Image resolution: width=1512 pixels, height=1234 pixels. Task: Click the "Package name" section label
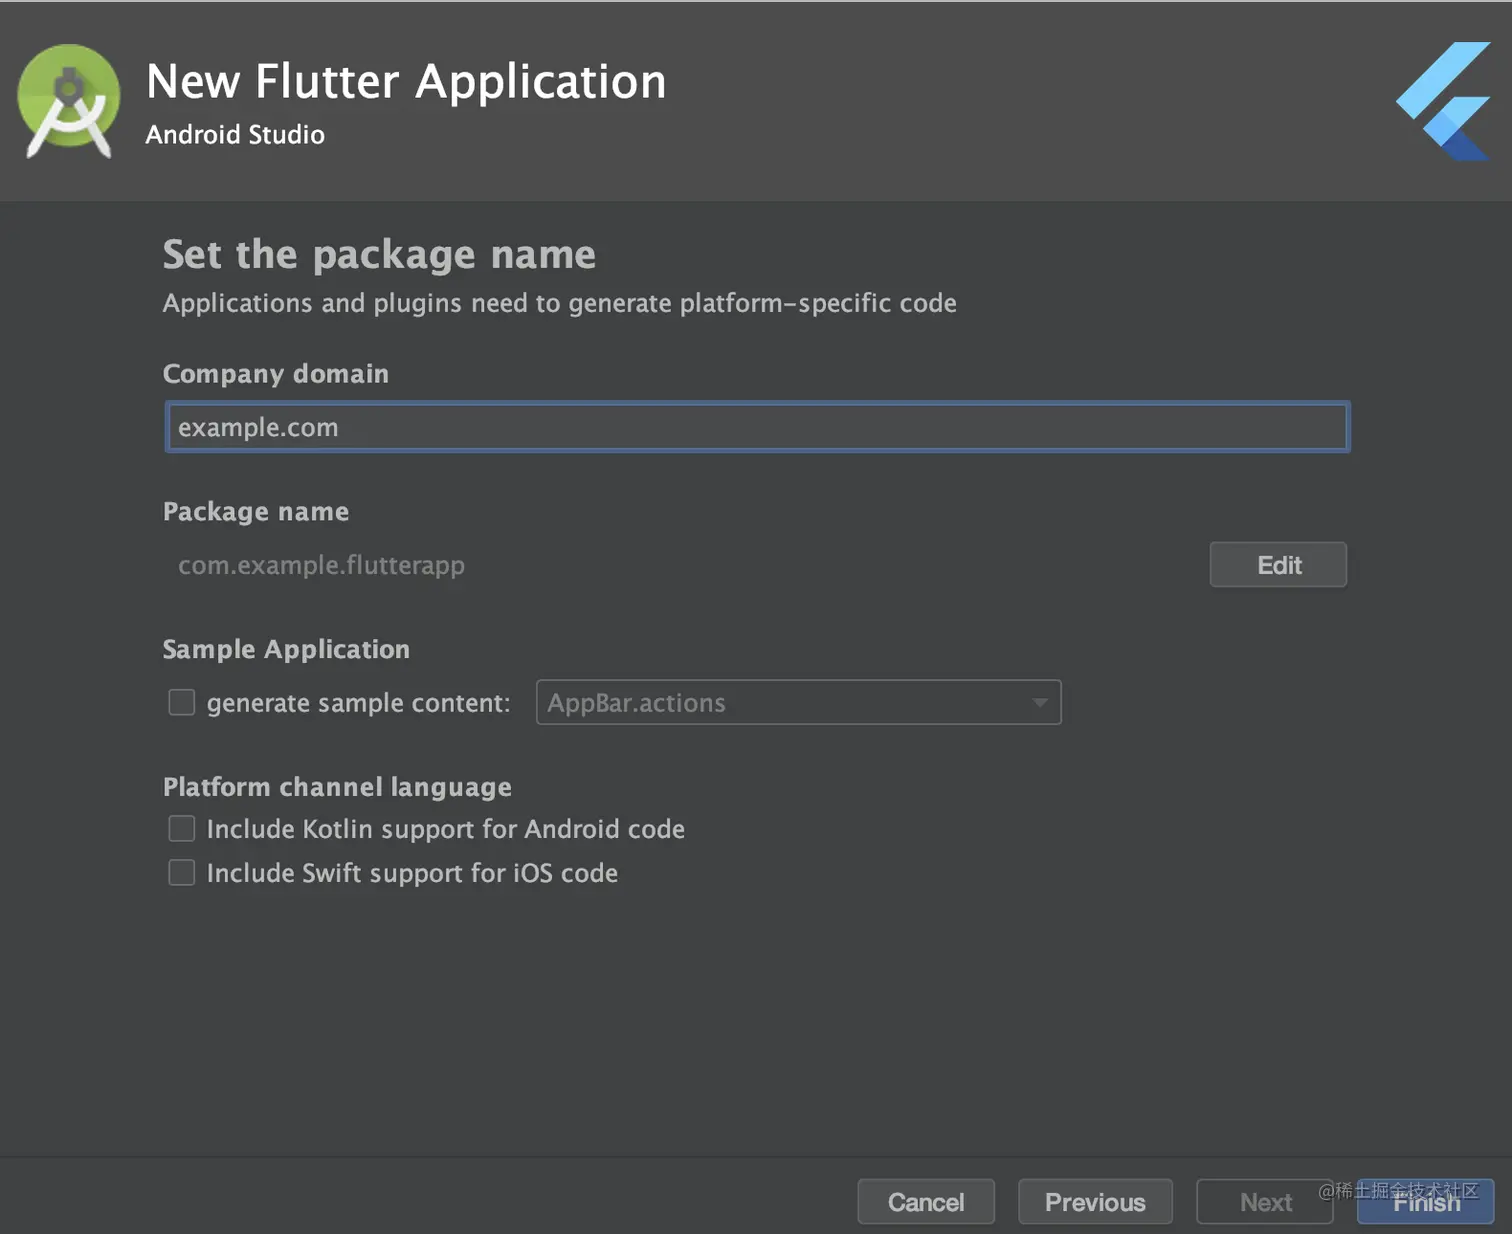click(256, 512)
